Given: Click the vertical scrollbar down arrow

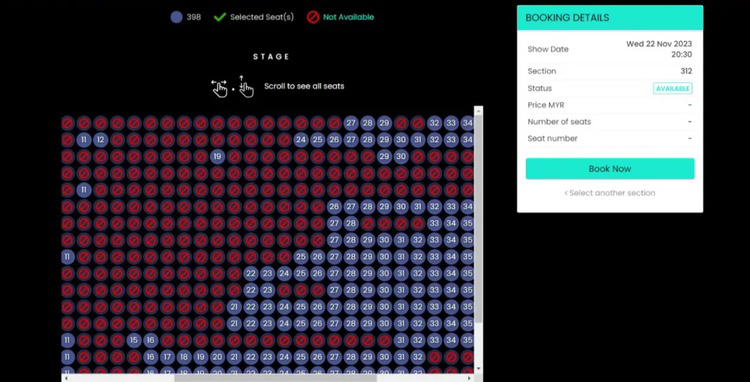Looking at the screenshot, I should click(478, 369).
